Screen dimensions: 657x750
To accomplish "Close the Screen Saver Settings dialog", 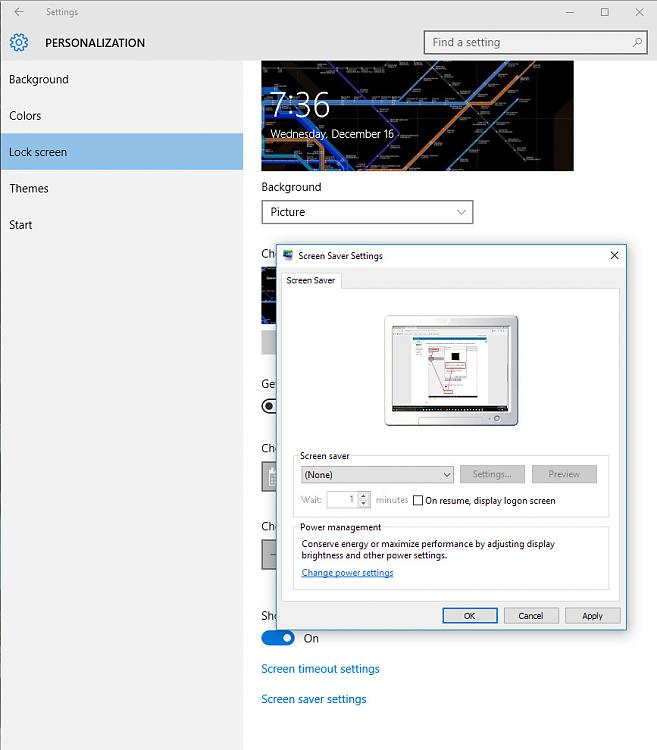I will (614, 255).
